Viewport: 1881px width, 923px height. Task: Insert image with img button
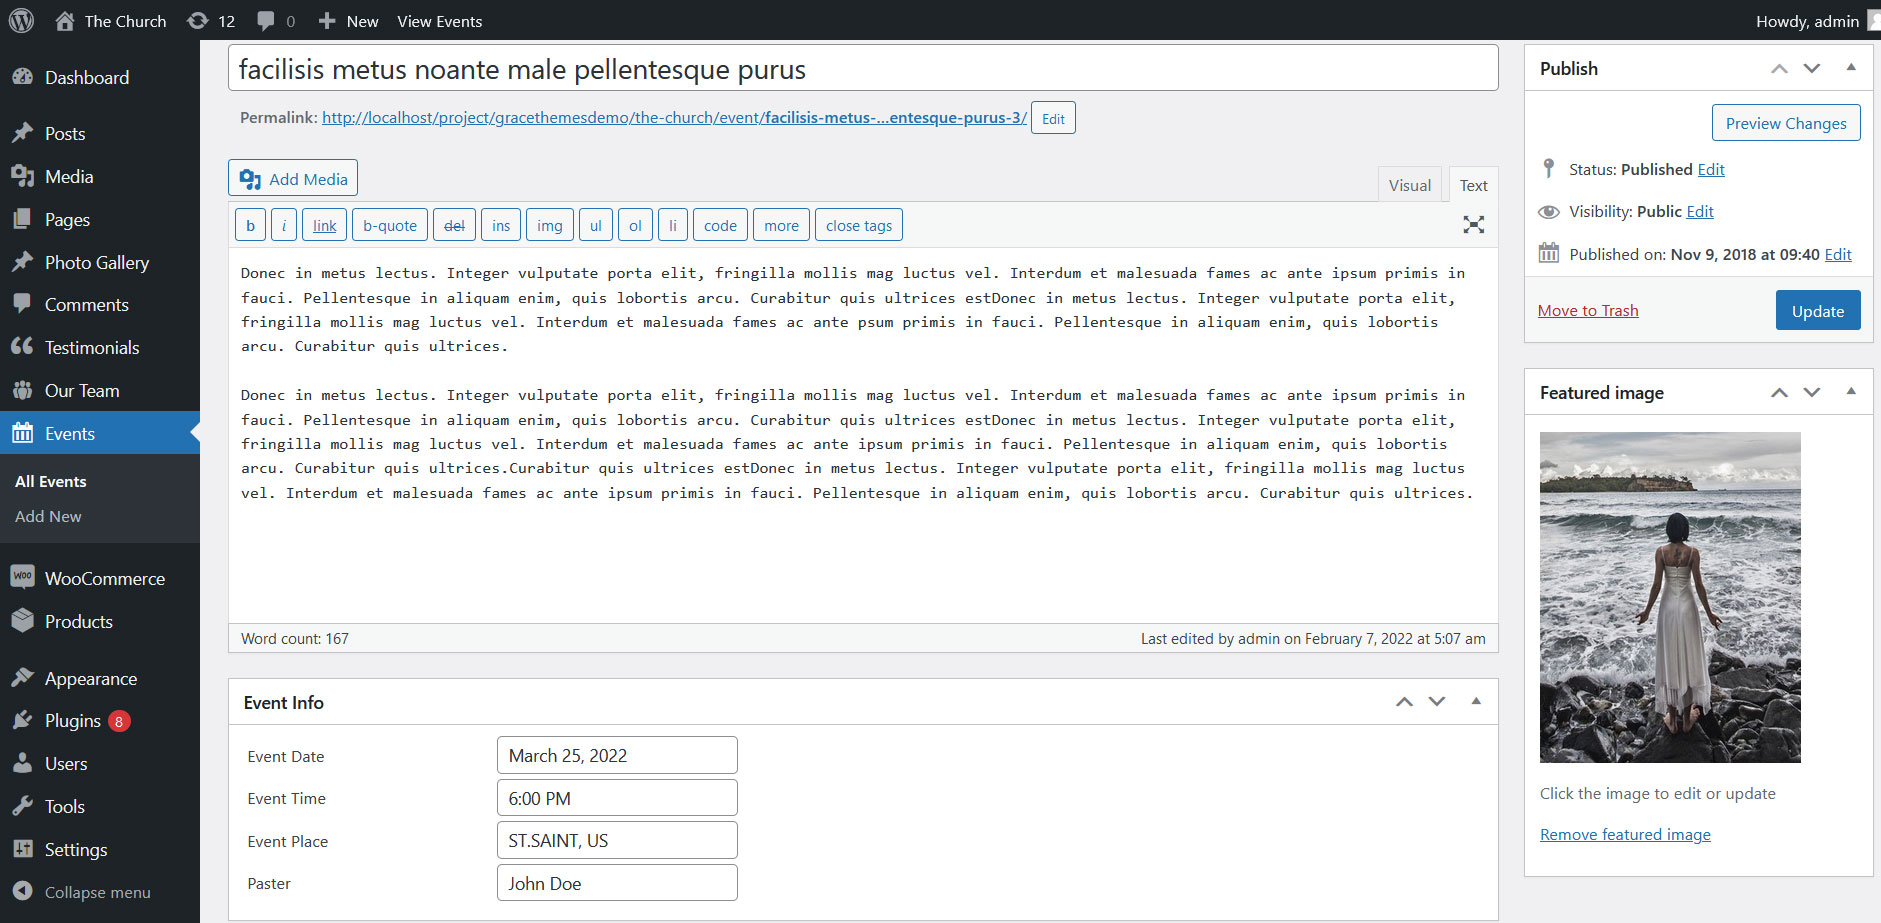coord(550,225)
